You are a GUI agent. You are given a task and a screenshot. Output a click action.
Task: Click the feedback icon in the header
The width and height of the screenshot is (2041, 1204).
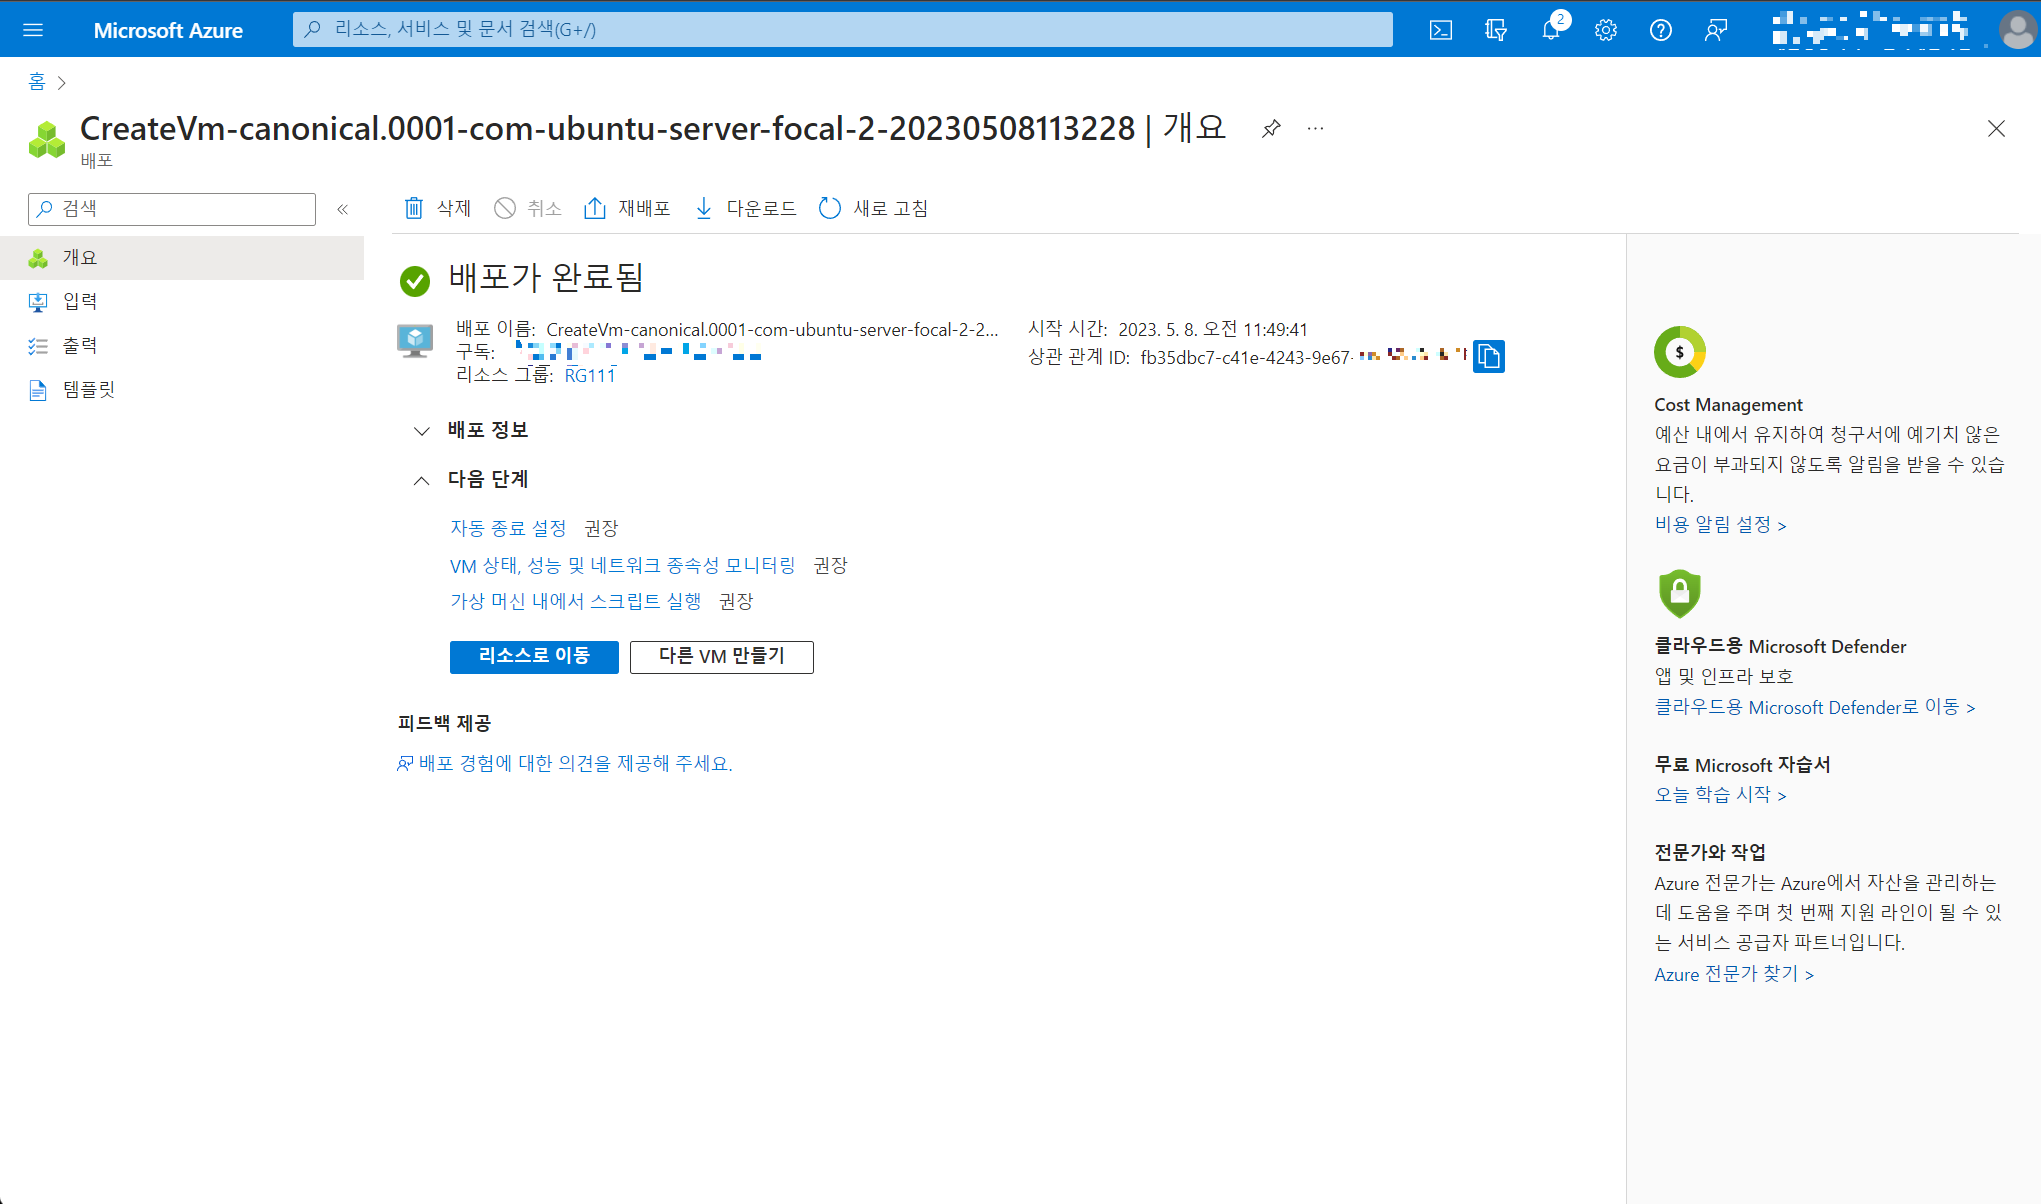1716,30
